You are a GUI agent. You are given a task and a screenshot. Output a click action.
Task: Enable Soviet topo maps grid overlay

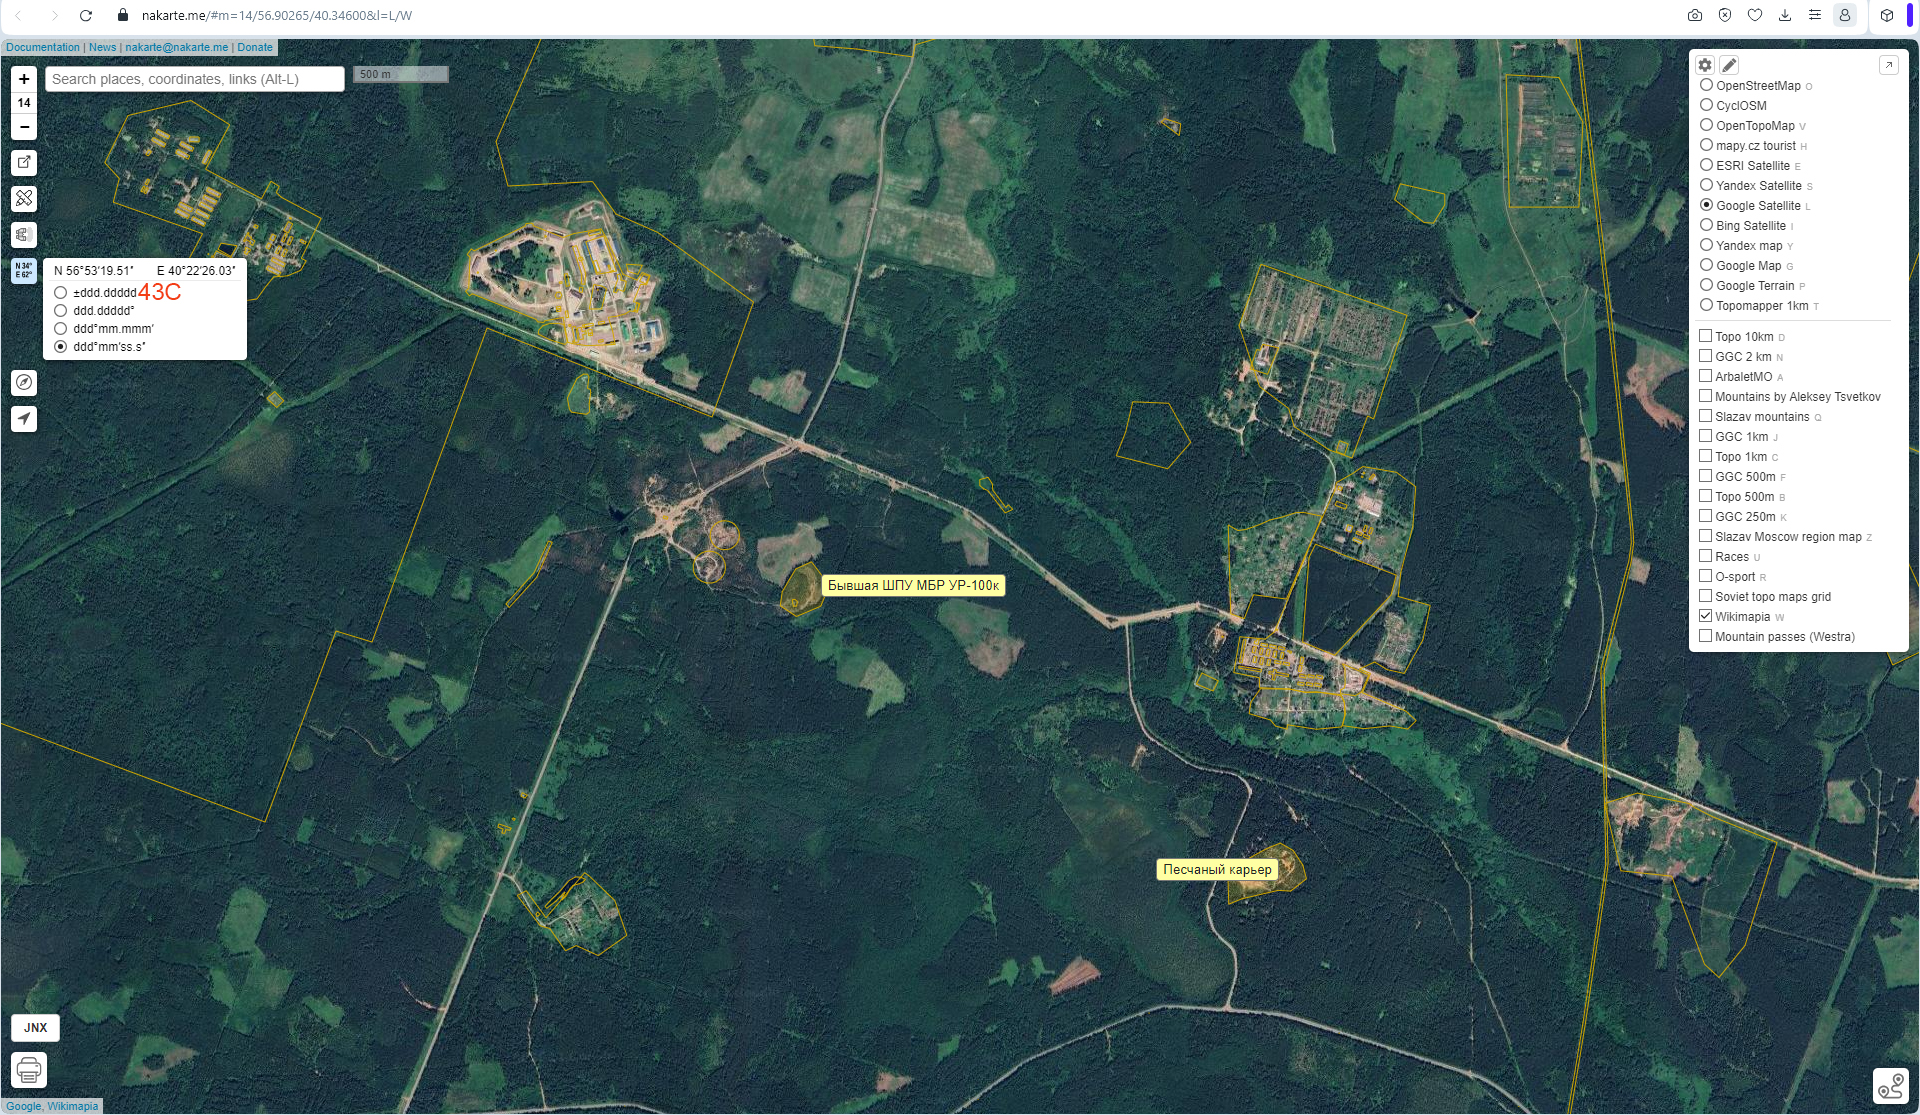point(1706,596)
